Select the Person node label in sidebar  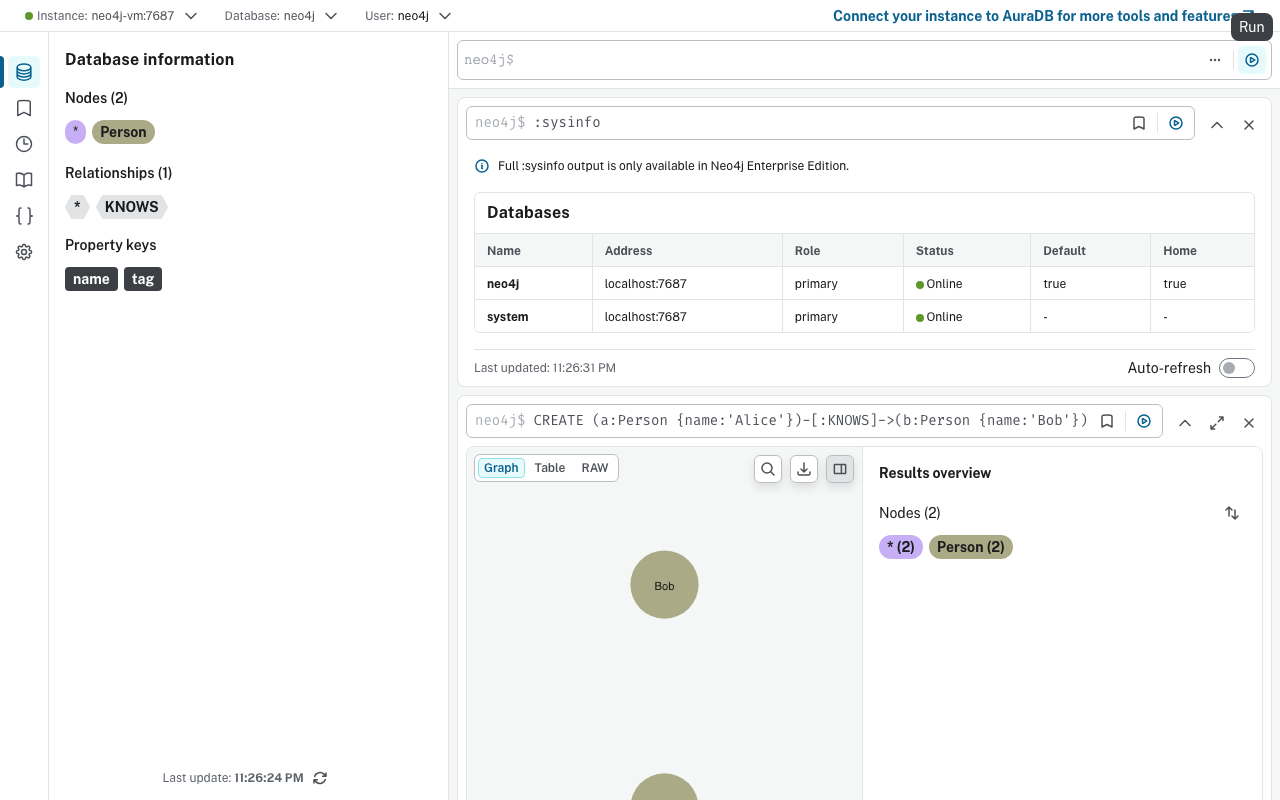coord(123,132)
